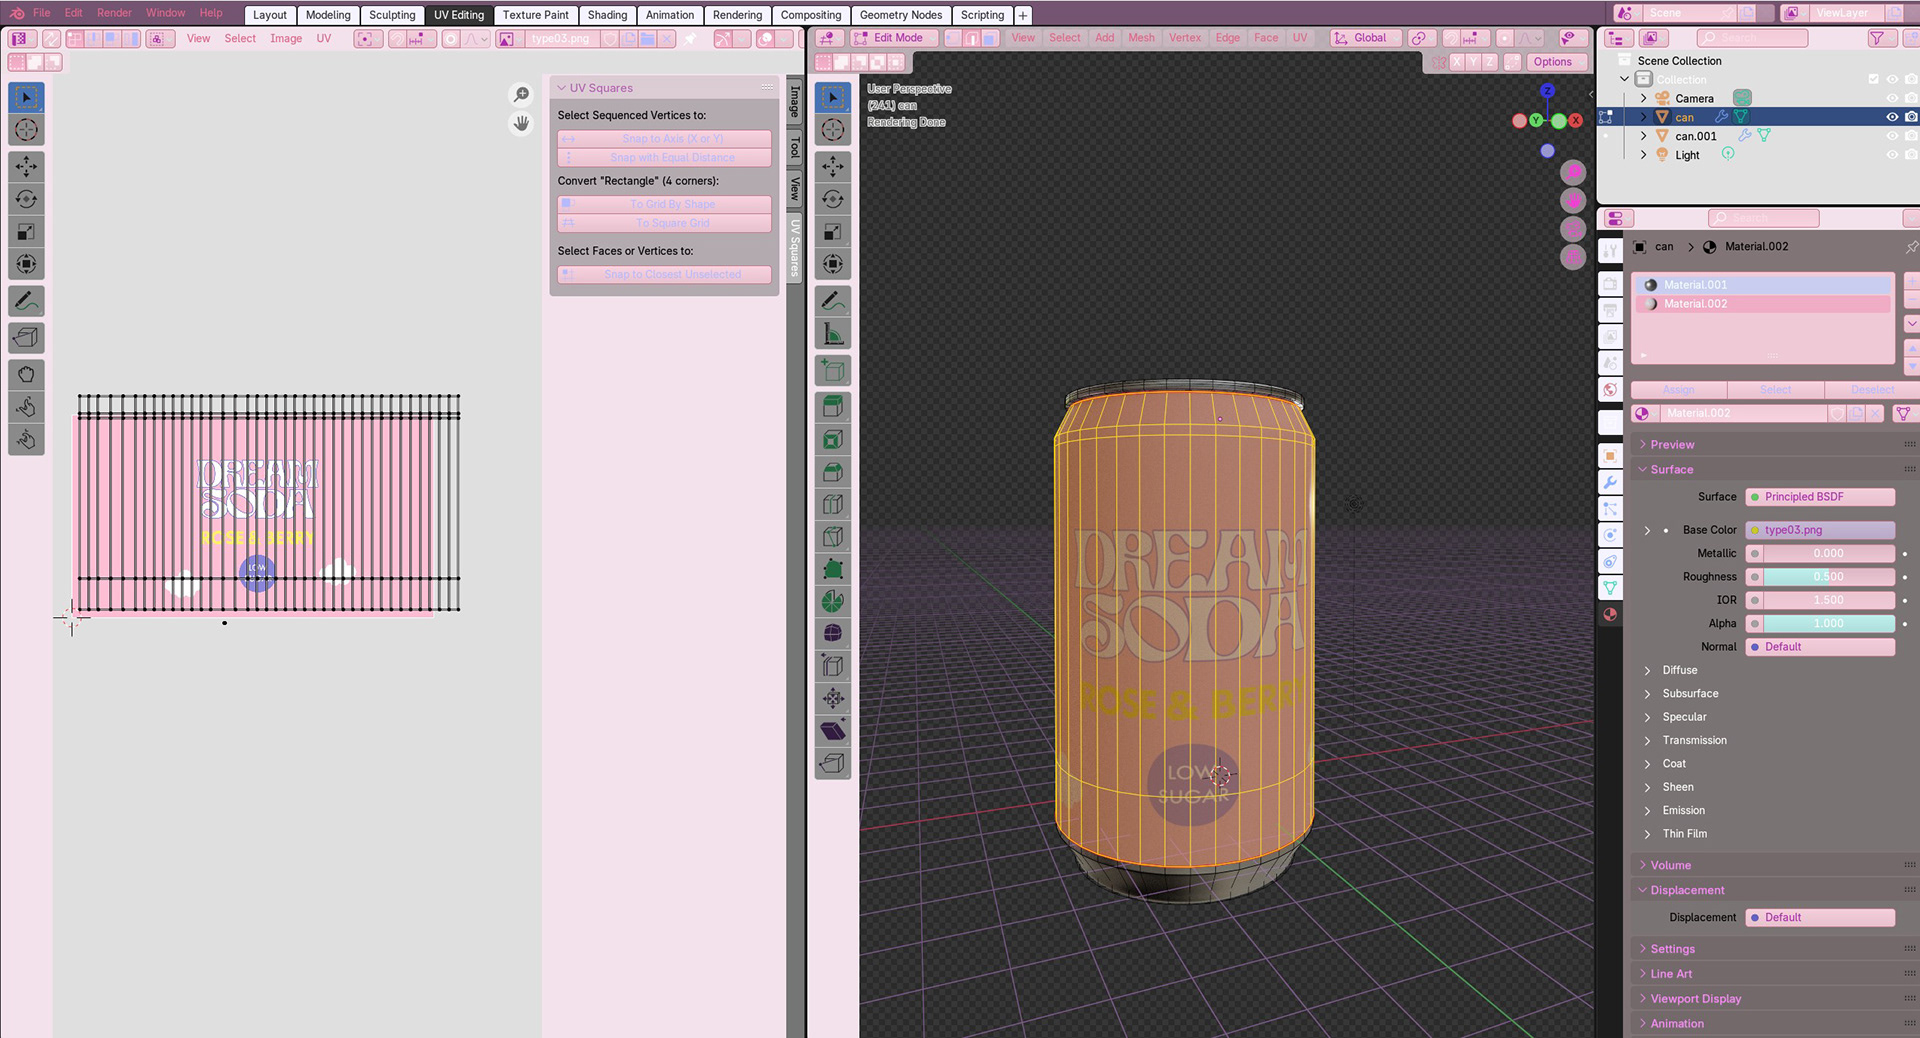Toggle viewport visibility of can object
1920x1038 pixels.
pos(1891,117)
